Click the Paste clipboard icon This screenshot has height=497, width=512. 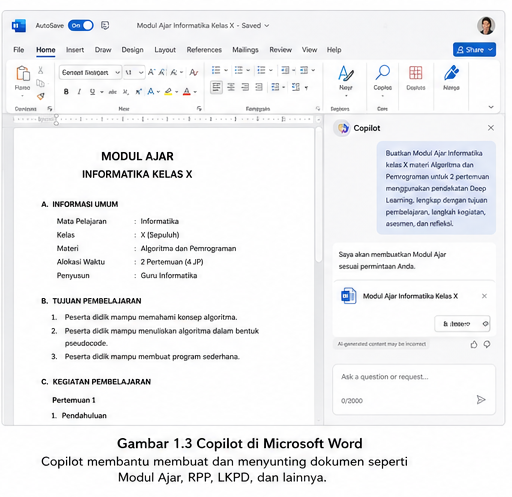tap(23, 73)
